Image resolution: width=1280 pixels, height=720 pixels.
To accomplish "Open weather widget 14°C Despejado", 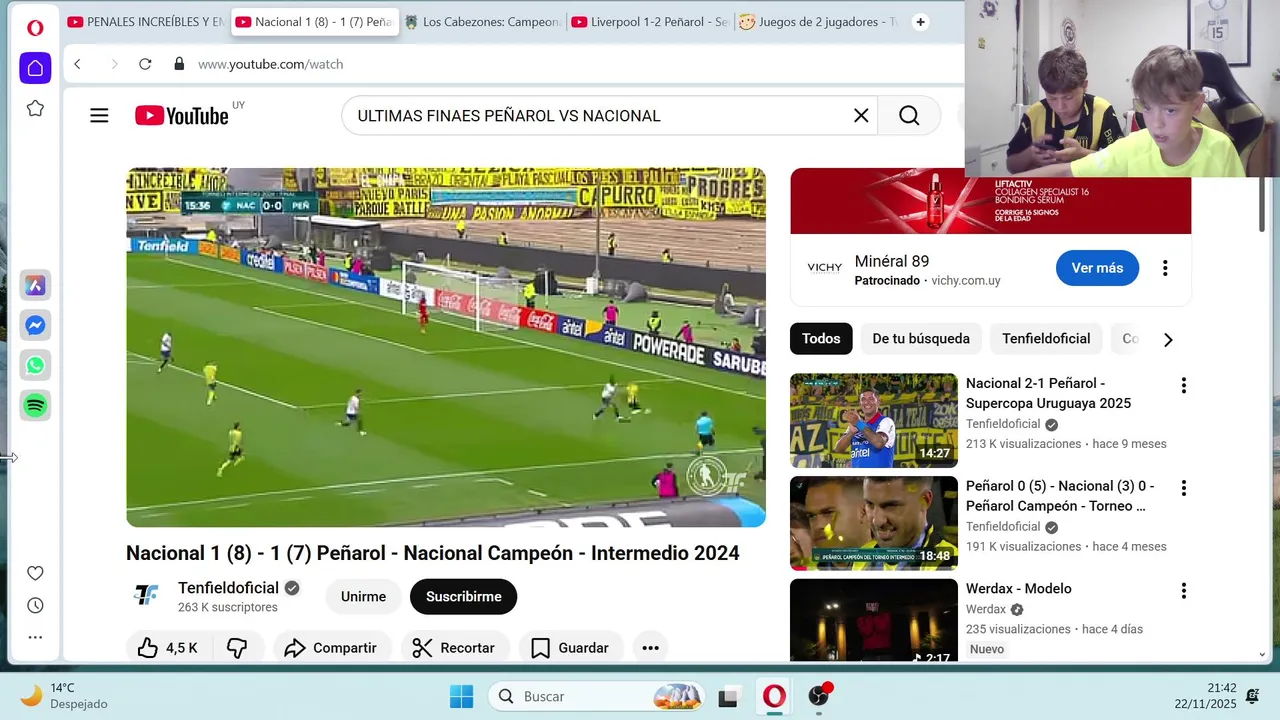I will [65, 696].
